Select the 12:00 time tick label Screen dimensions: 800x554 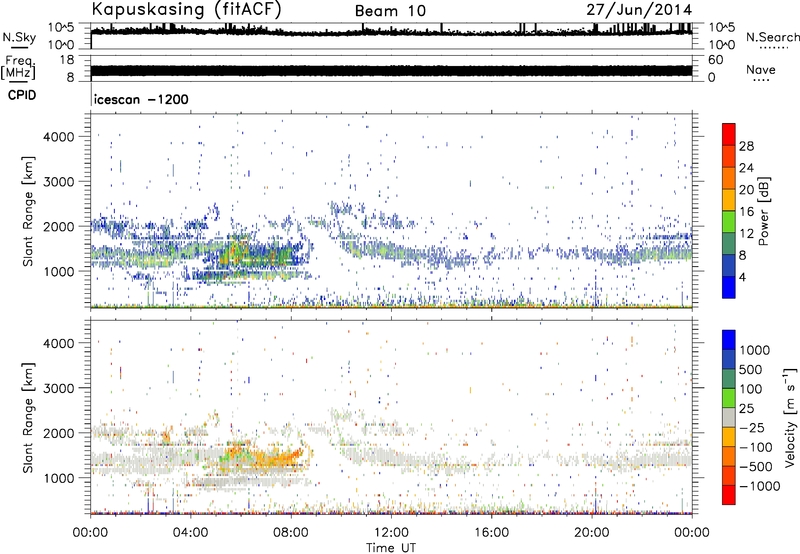pyautogui.click(x=391, y=533)
